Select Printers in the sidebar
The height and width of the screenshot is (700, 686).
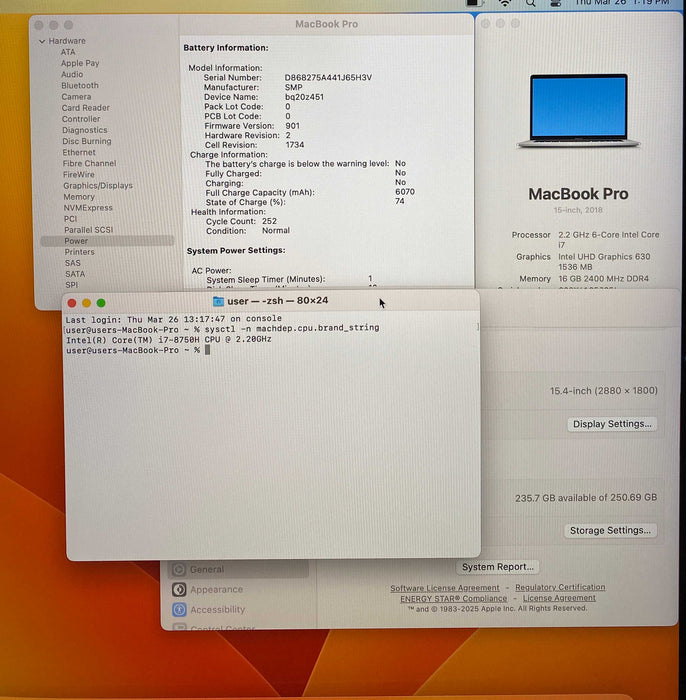79,252
